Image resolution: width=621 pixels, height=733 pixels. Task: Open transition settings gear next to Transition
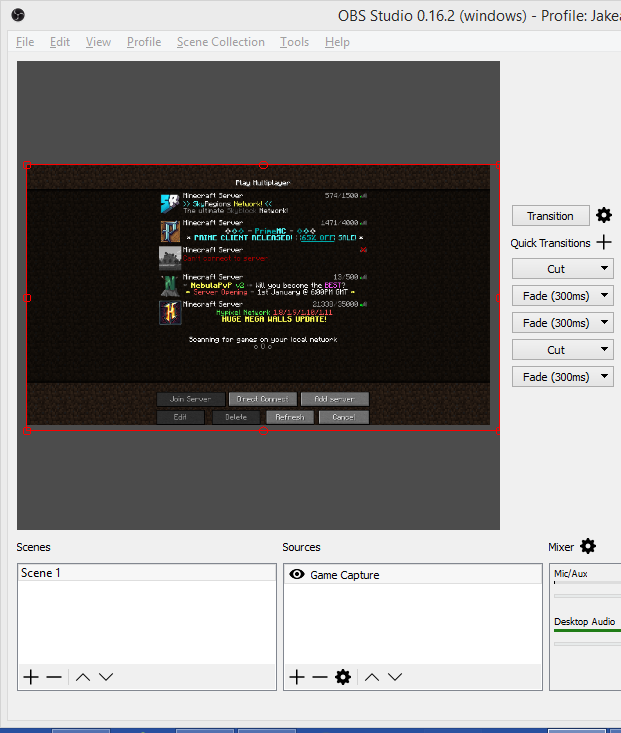click(x=604, y=215)
